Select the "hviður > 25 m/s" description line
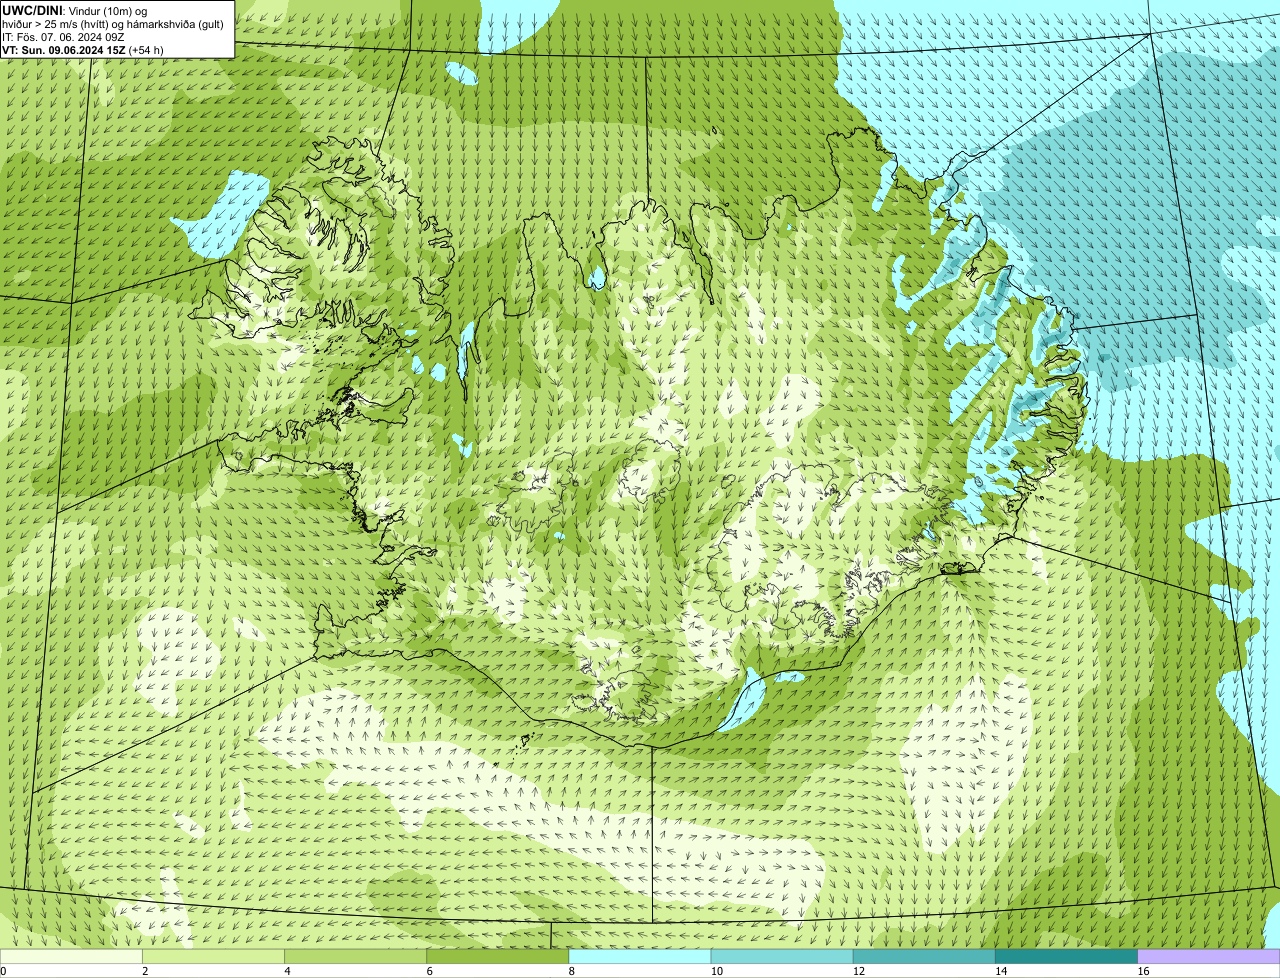This screenshot has width=1280, height=978. coord(113,24)
